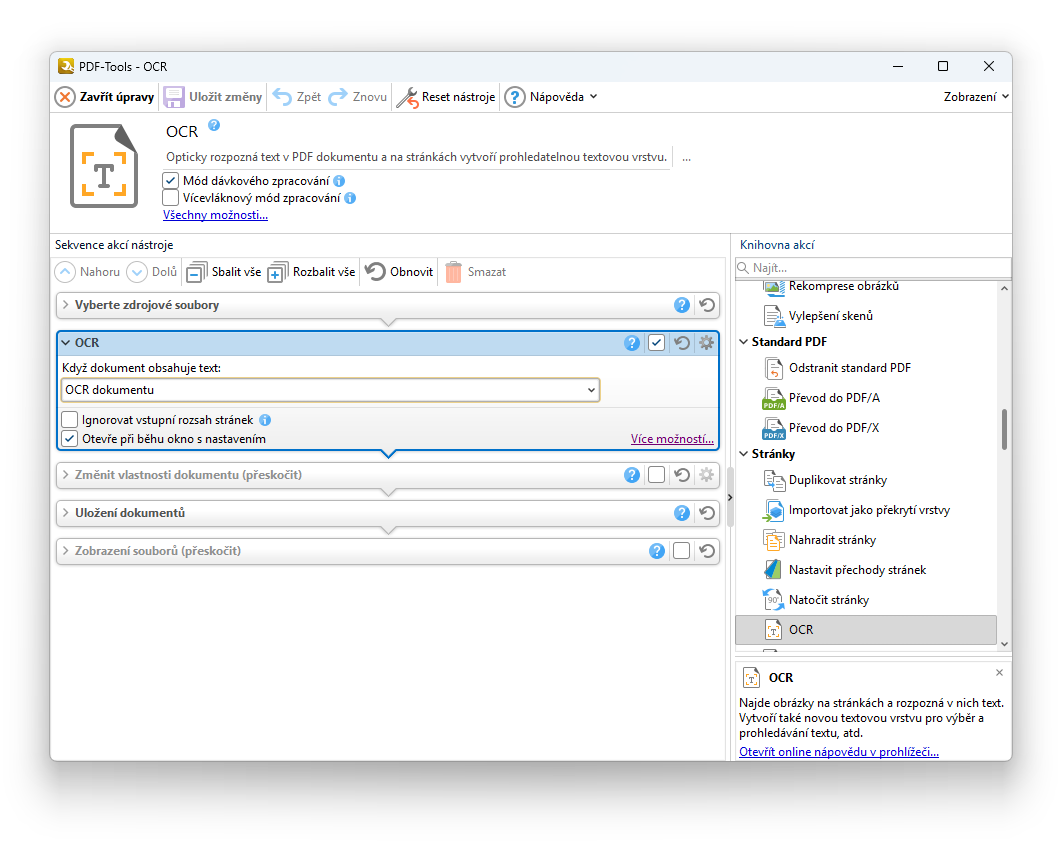Click the ellipsis next to OCR description

click(687, 157)
